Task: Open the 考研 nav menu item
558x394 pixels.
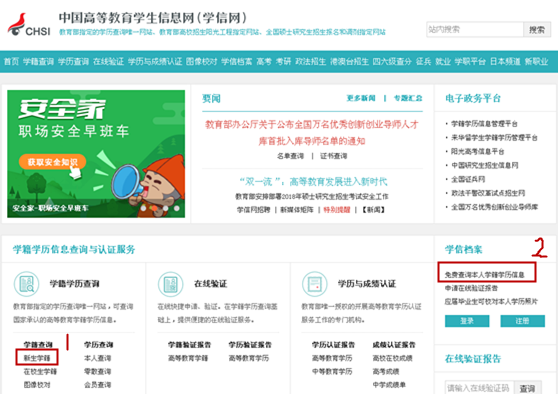Action: 283,62
